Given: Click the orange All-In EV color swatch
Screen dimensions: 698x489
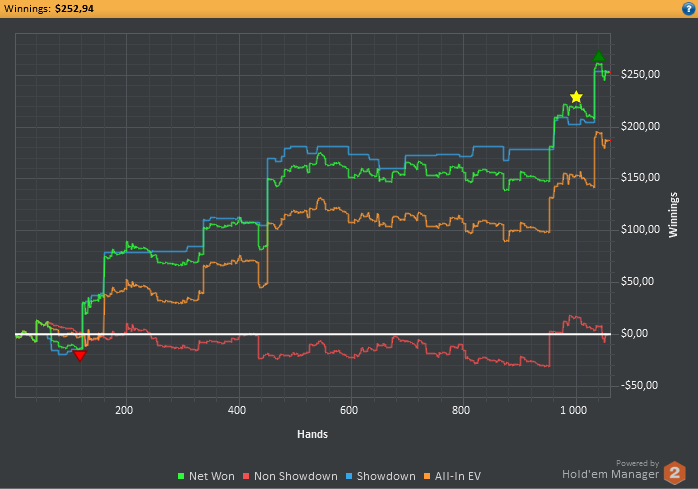Looking at the screenshot, I should (x=427, y=476).
